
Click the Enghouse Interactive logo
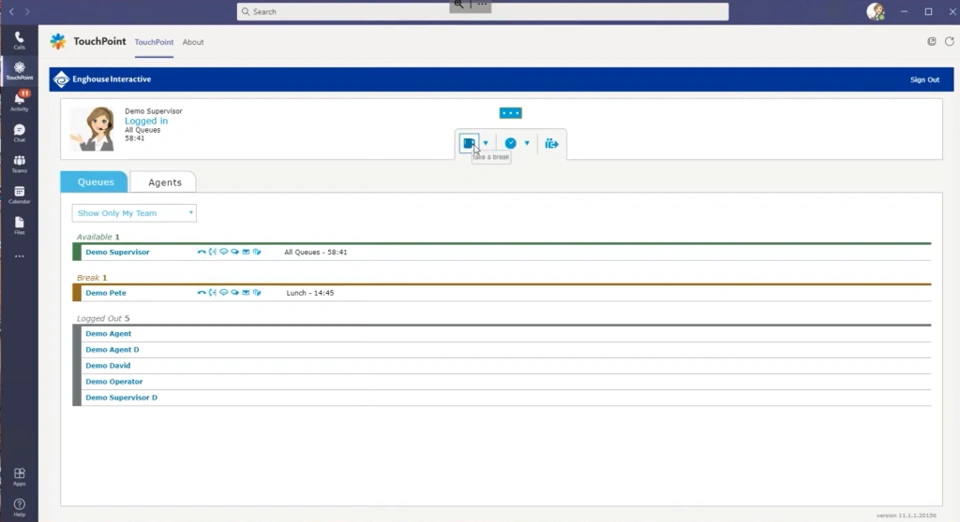pyautogui.click(x=103, y=80)
